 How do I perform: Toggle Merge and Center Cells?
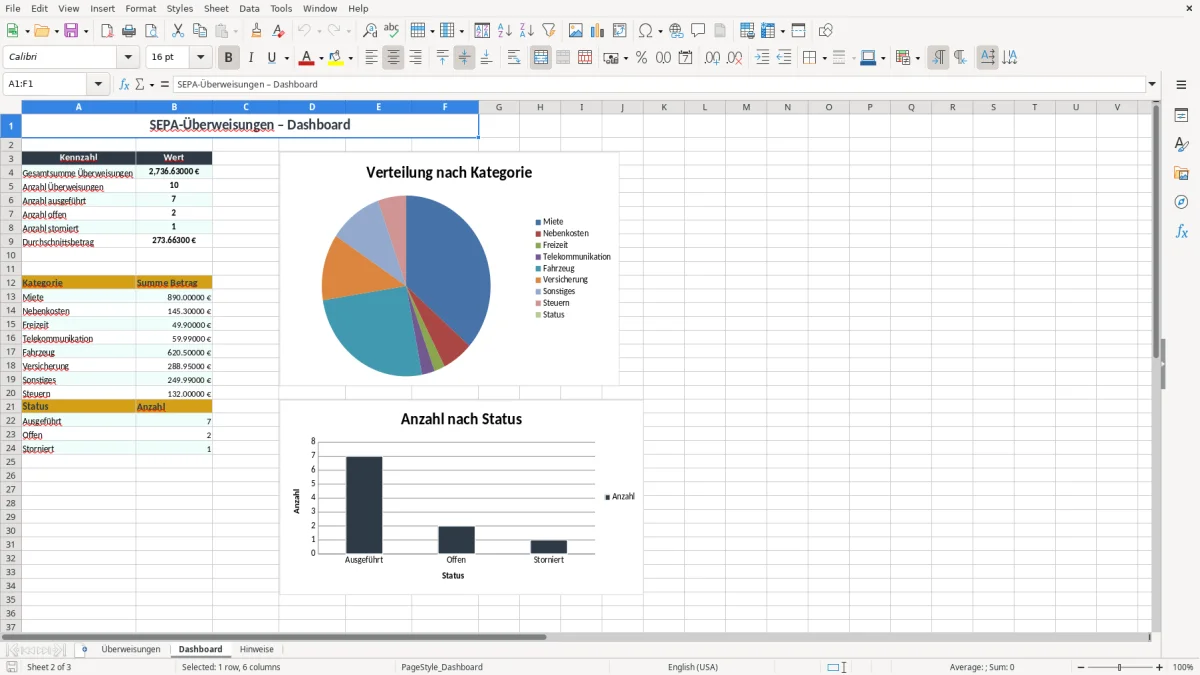(x=541, y=58)
